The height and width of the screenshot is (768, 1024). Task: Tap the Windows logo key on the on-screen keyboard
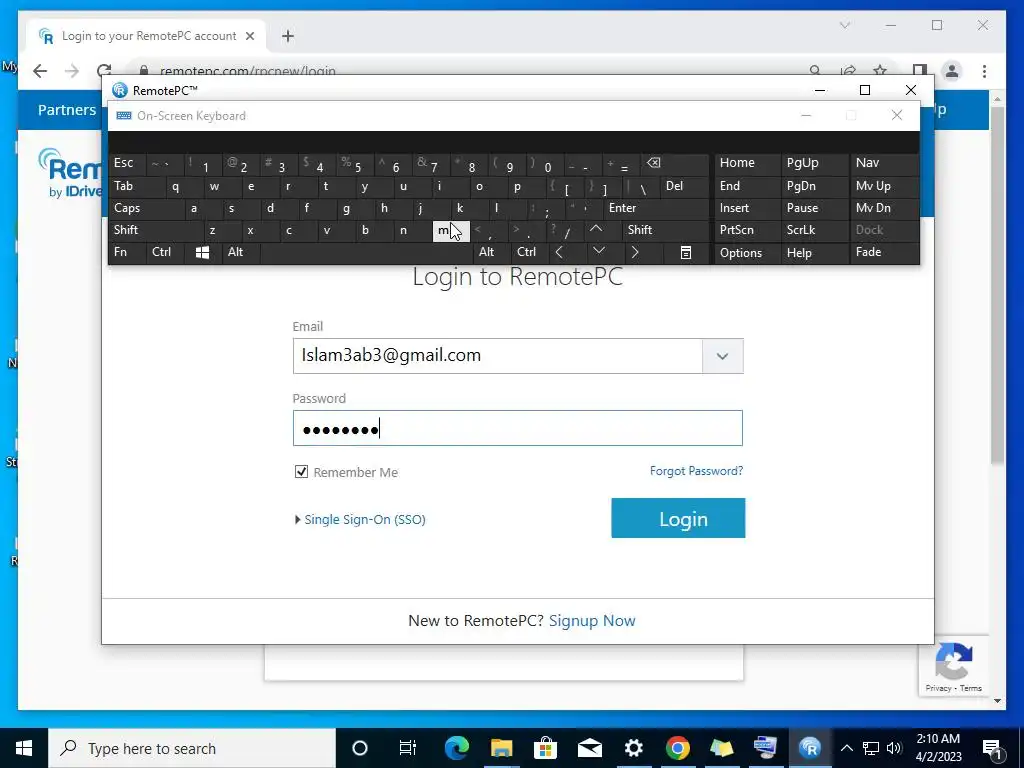pyautogui.click(x=202, y=253)
